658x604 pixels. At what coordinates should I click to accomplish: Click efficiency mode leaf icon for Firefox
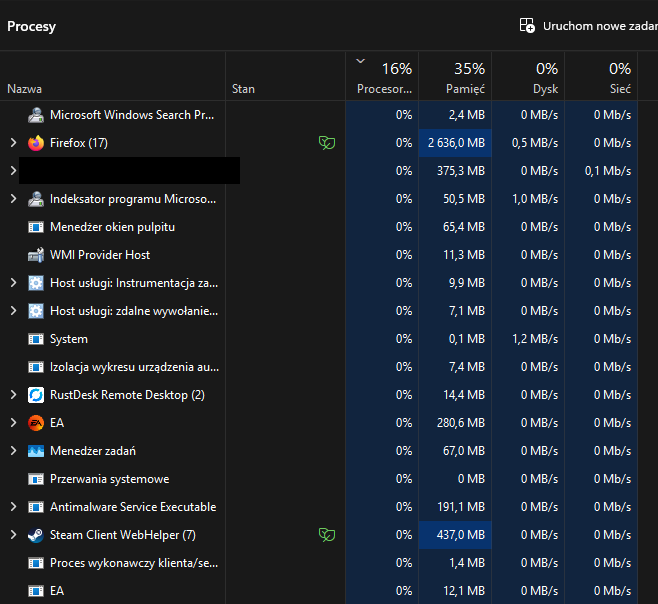pos(326,143)
